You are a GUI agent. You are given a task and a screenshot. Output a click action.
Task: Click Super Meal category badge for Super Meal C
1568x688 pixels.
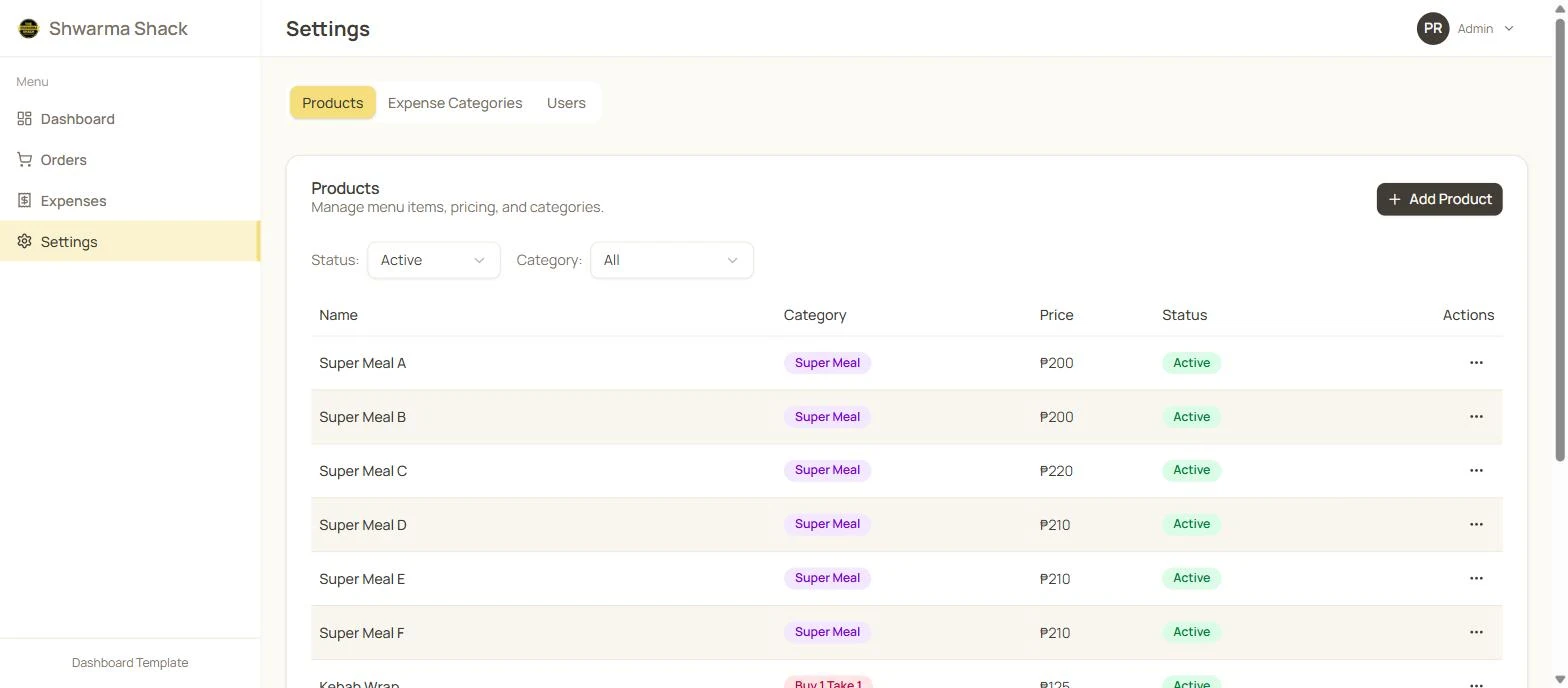[827, 470]
